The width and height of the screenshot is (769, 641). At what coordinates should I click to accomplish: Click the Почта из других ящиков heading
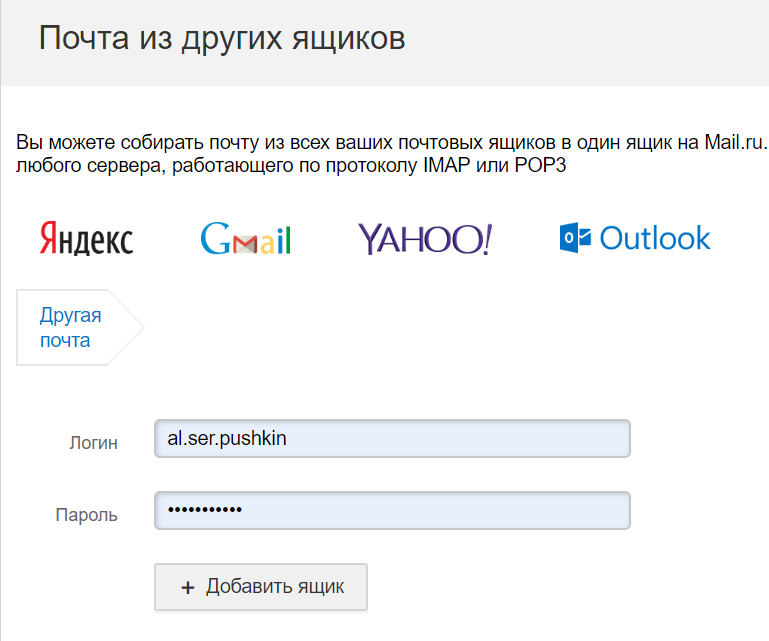(222, 38)
